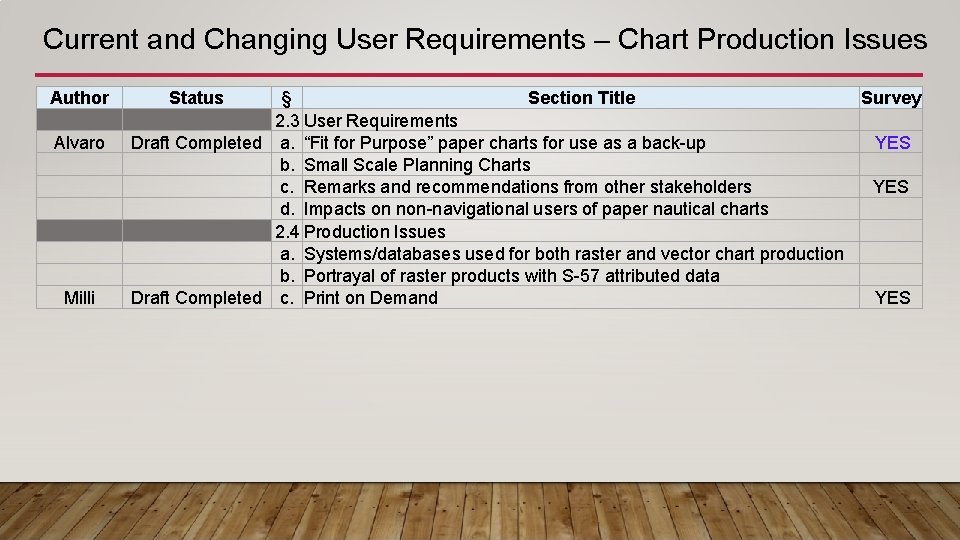Open the purple YES survey link
960x540 pixels.
point(892,143)
